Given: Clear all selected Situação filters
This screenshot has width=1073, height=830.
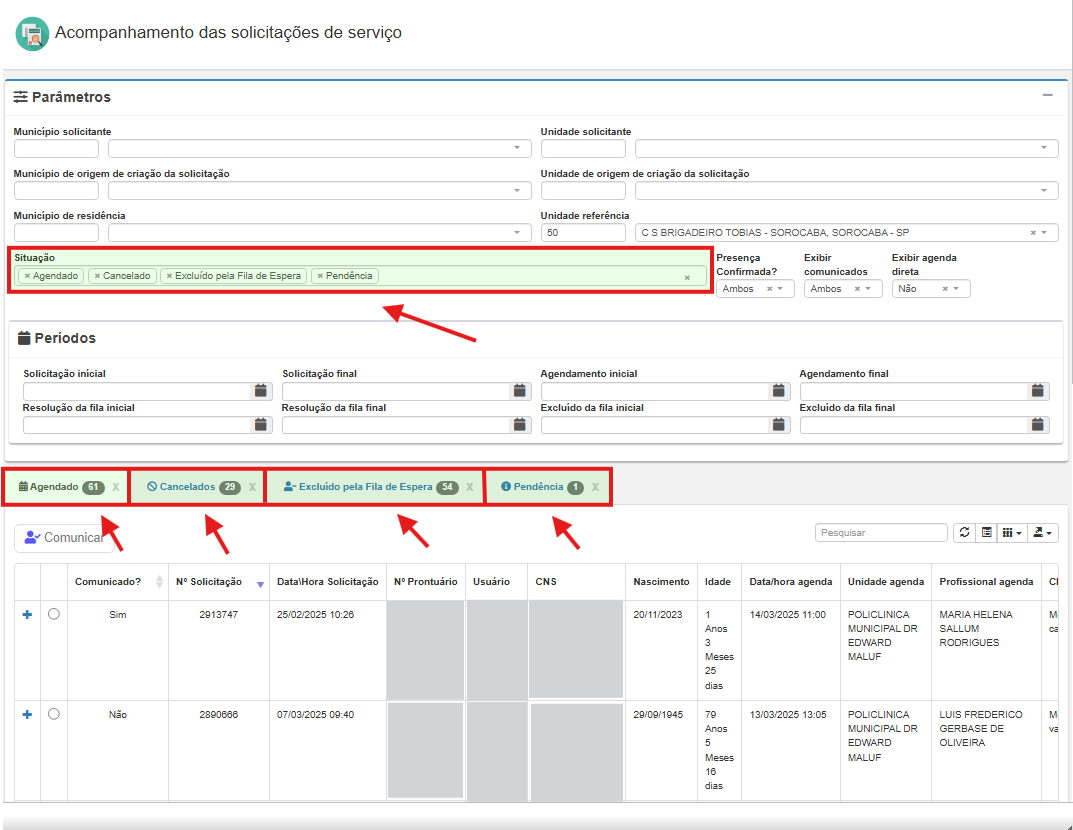Looking at the screenshot, I should coord(687,277).
